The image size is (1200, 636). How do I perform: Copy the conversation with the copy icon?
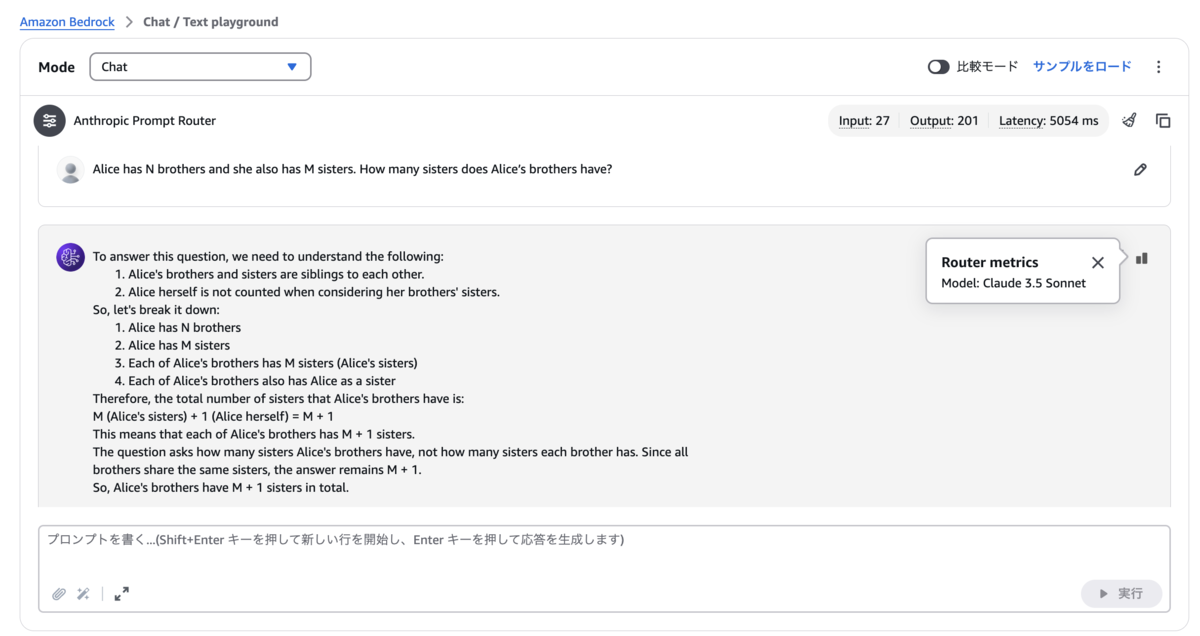point(1163,121)
